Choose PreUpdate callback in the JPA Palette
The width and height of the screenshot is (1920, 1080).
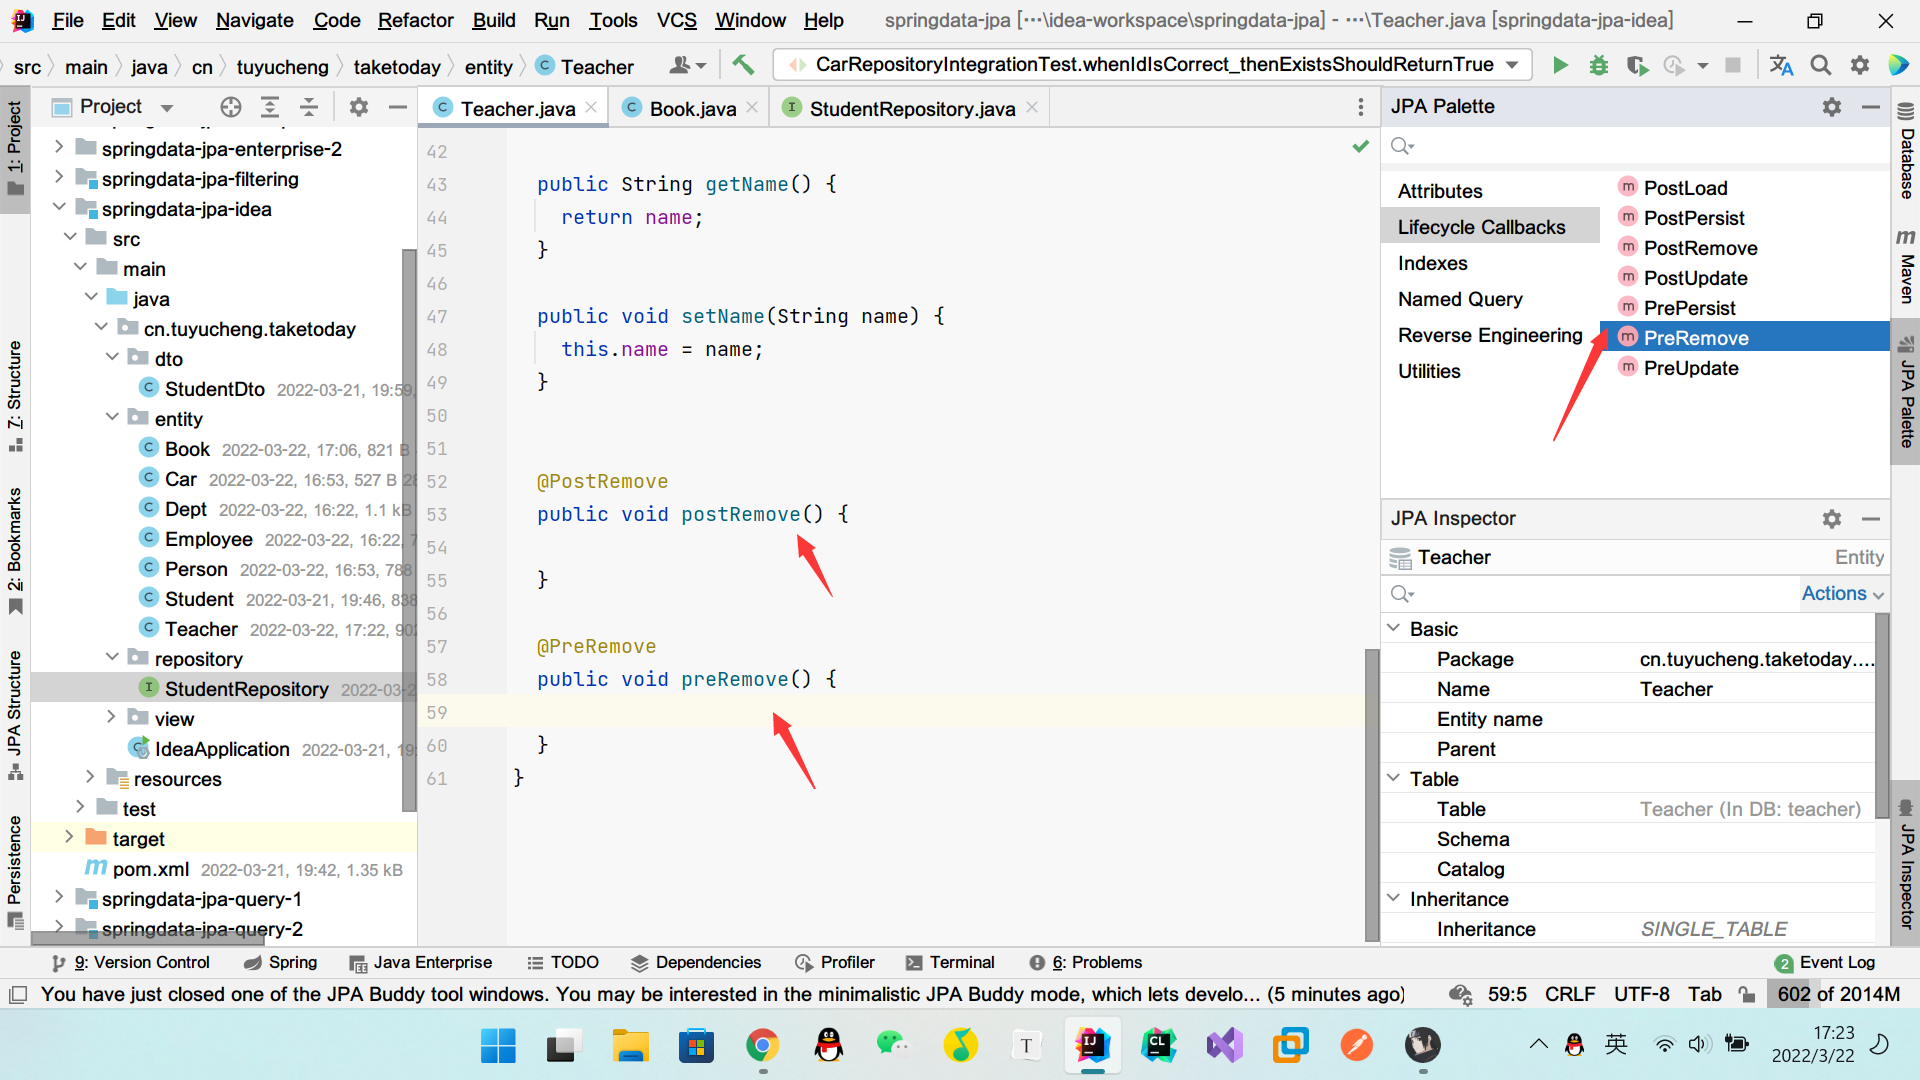click(x=1691, y=368)
